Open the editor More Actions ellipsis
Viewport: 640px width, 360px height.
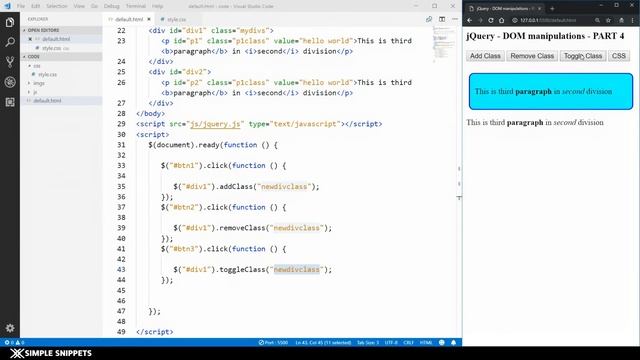[455, 19]
